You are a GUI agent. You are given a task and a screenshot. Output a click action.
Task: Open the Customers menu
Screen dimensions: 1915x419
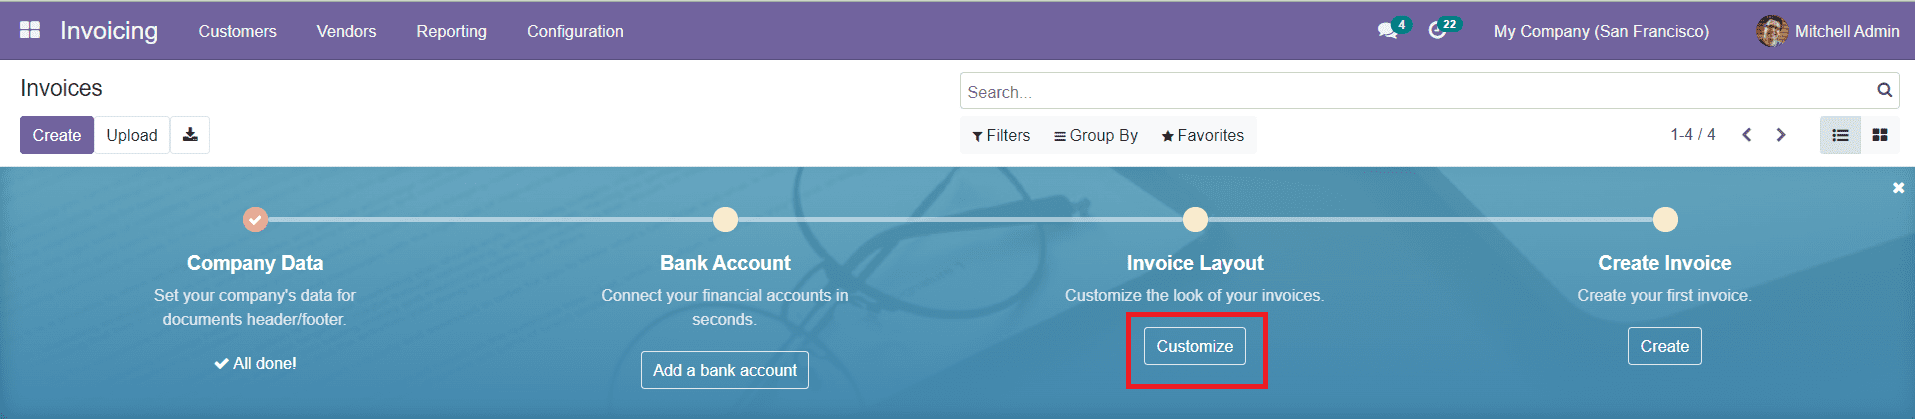[x=237, y=31]
